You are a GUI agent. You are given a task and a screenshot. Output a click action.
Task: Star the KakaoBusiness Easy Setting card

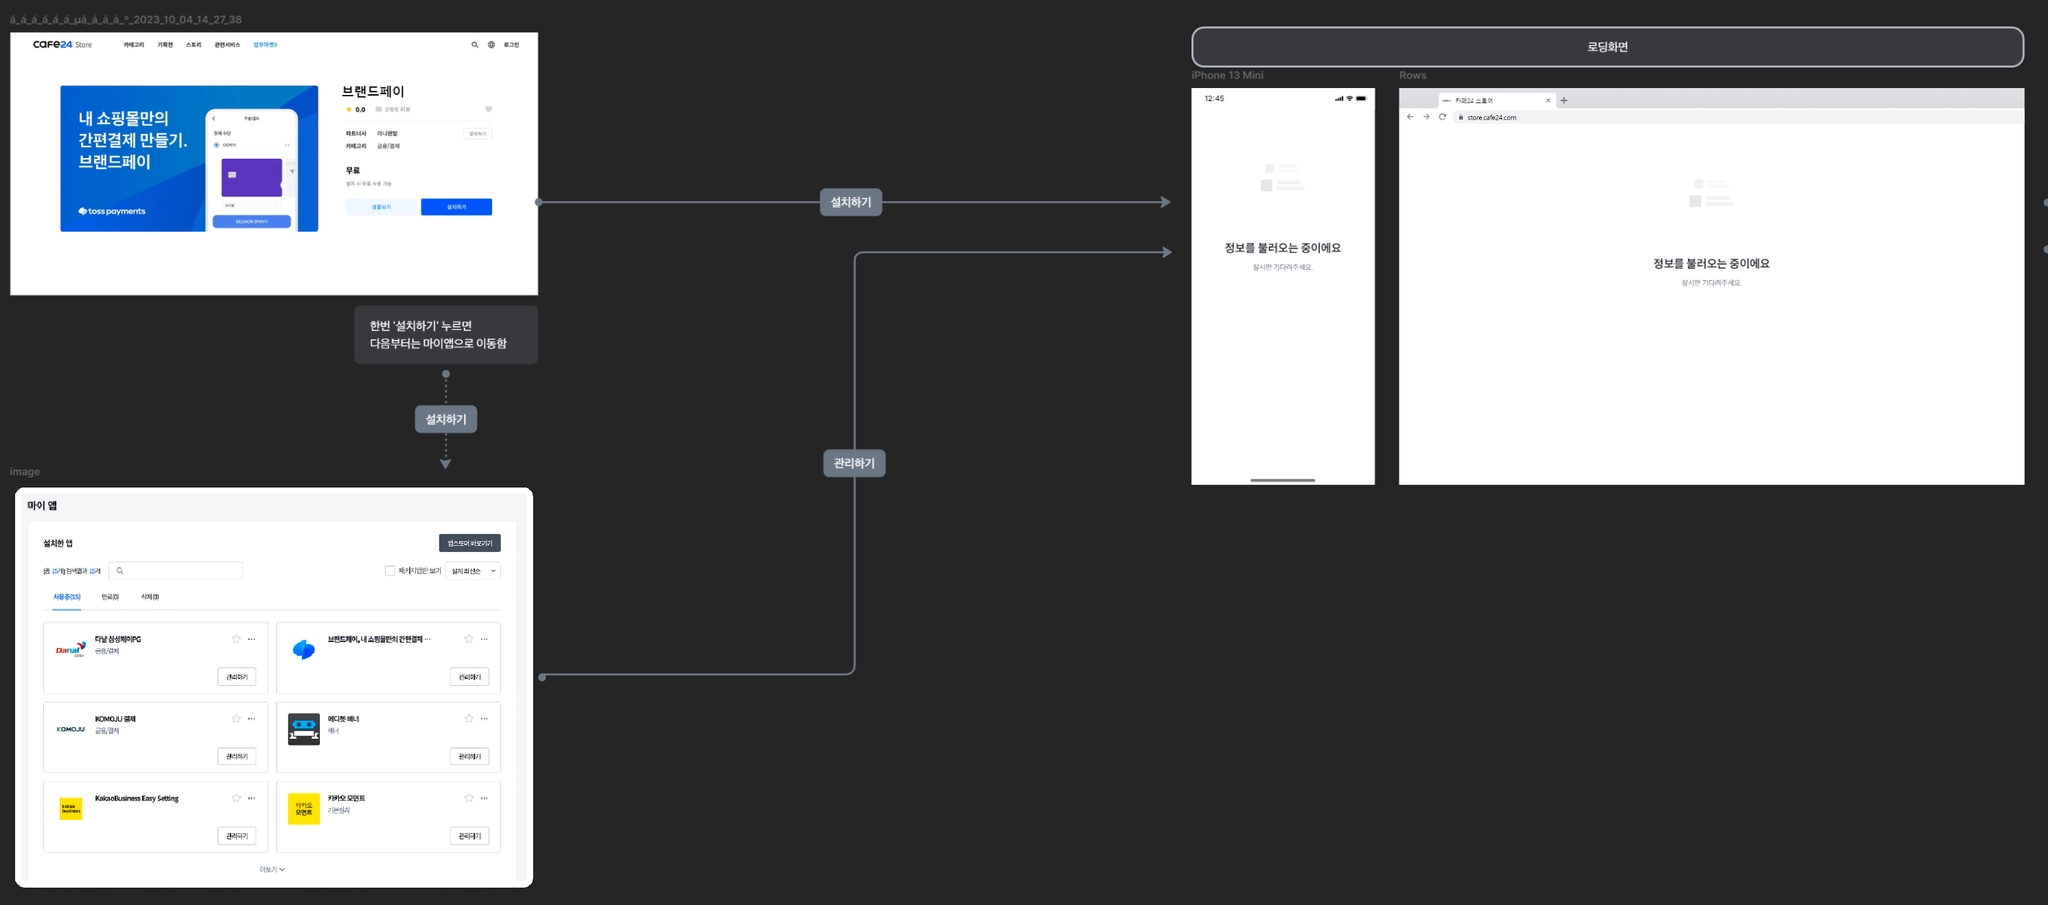236,798
